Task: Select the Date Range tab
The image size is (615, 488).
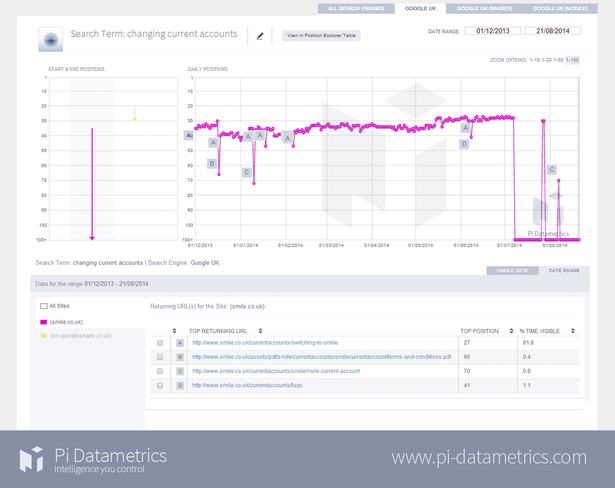Action: (563, 270)
